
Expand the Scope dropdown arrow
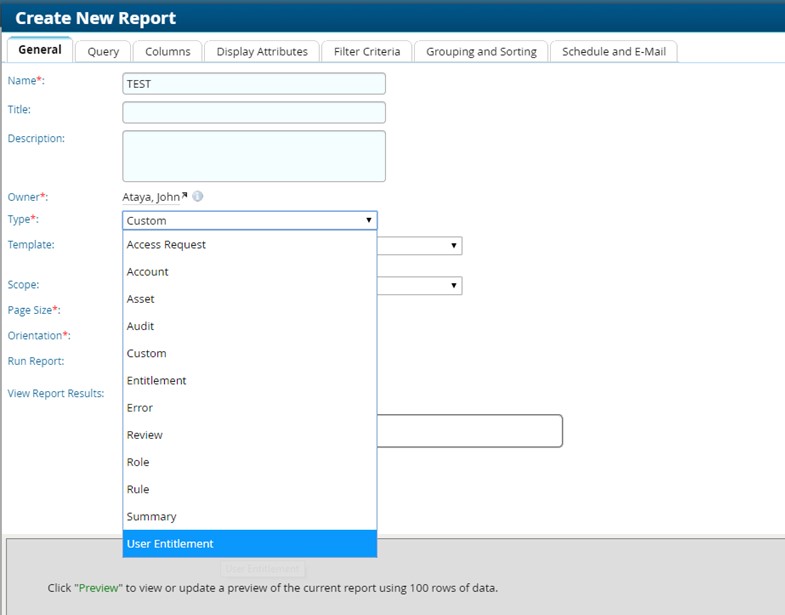454,285
